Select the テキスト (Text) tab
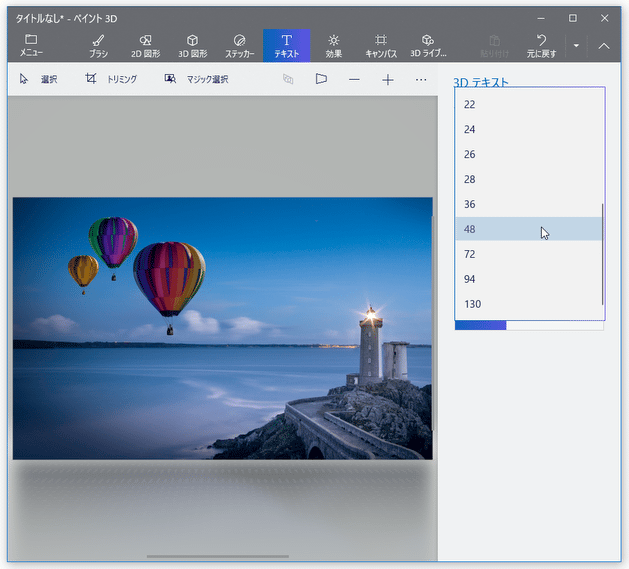Screen dimensions: 629x569 pos(286,46)
